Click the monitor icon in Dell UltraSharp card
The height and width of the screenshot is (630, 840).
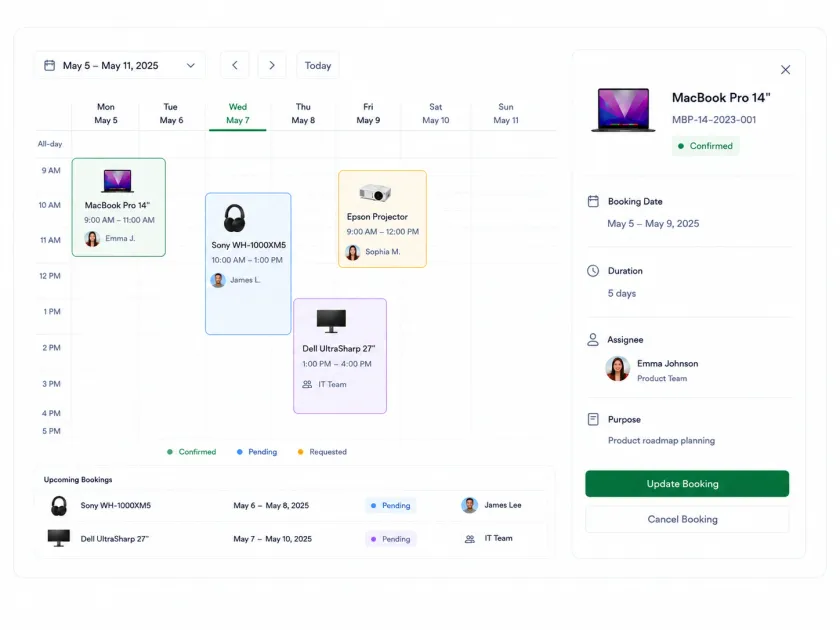tap(331, 321)
